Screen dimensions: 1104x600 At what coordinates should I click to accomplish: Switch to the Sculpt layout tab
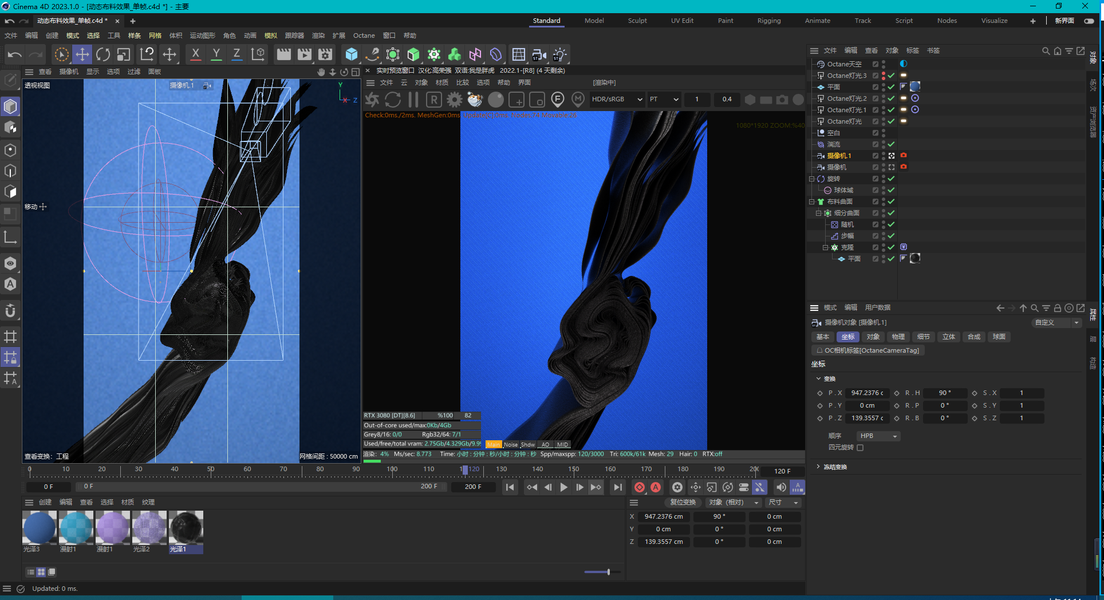click(637, 20)
